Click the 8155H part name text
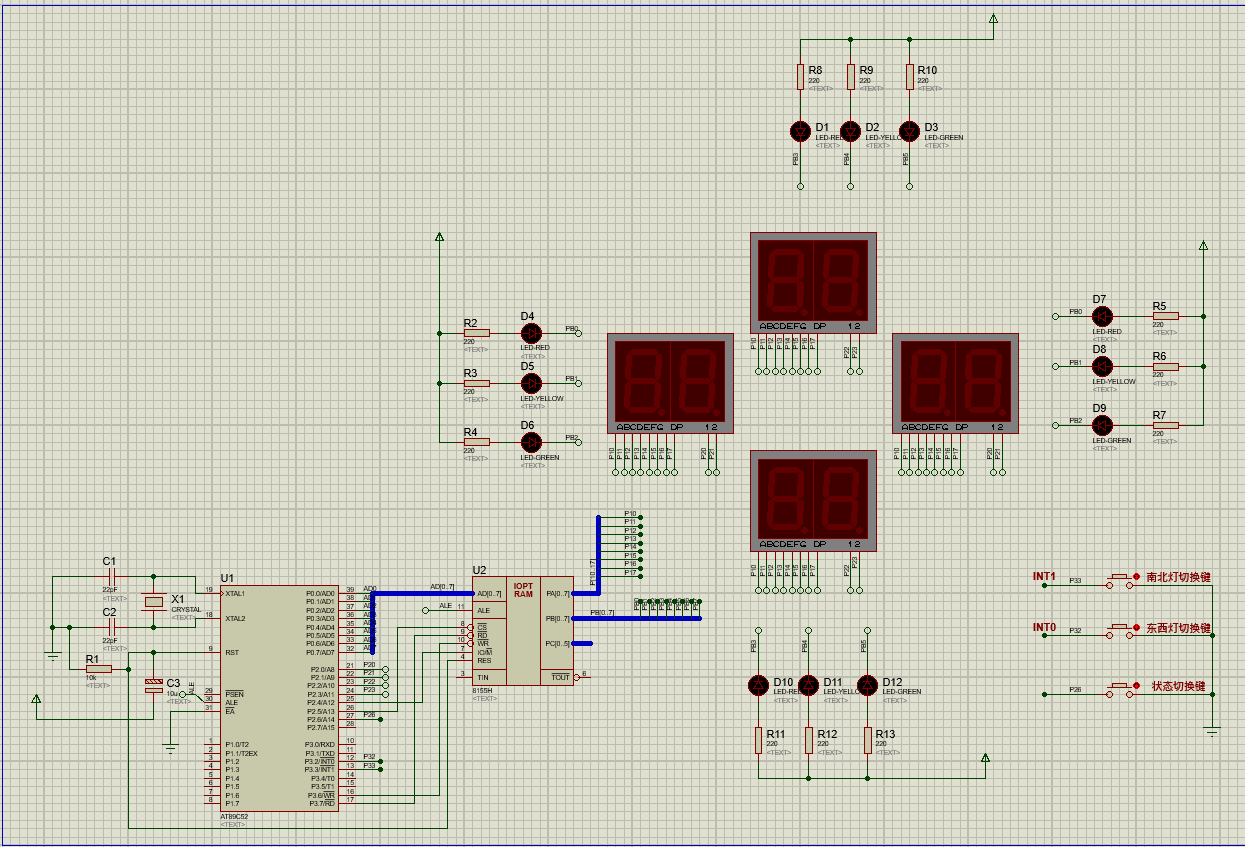 (x=483, y=690)
